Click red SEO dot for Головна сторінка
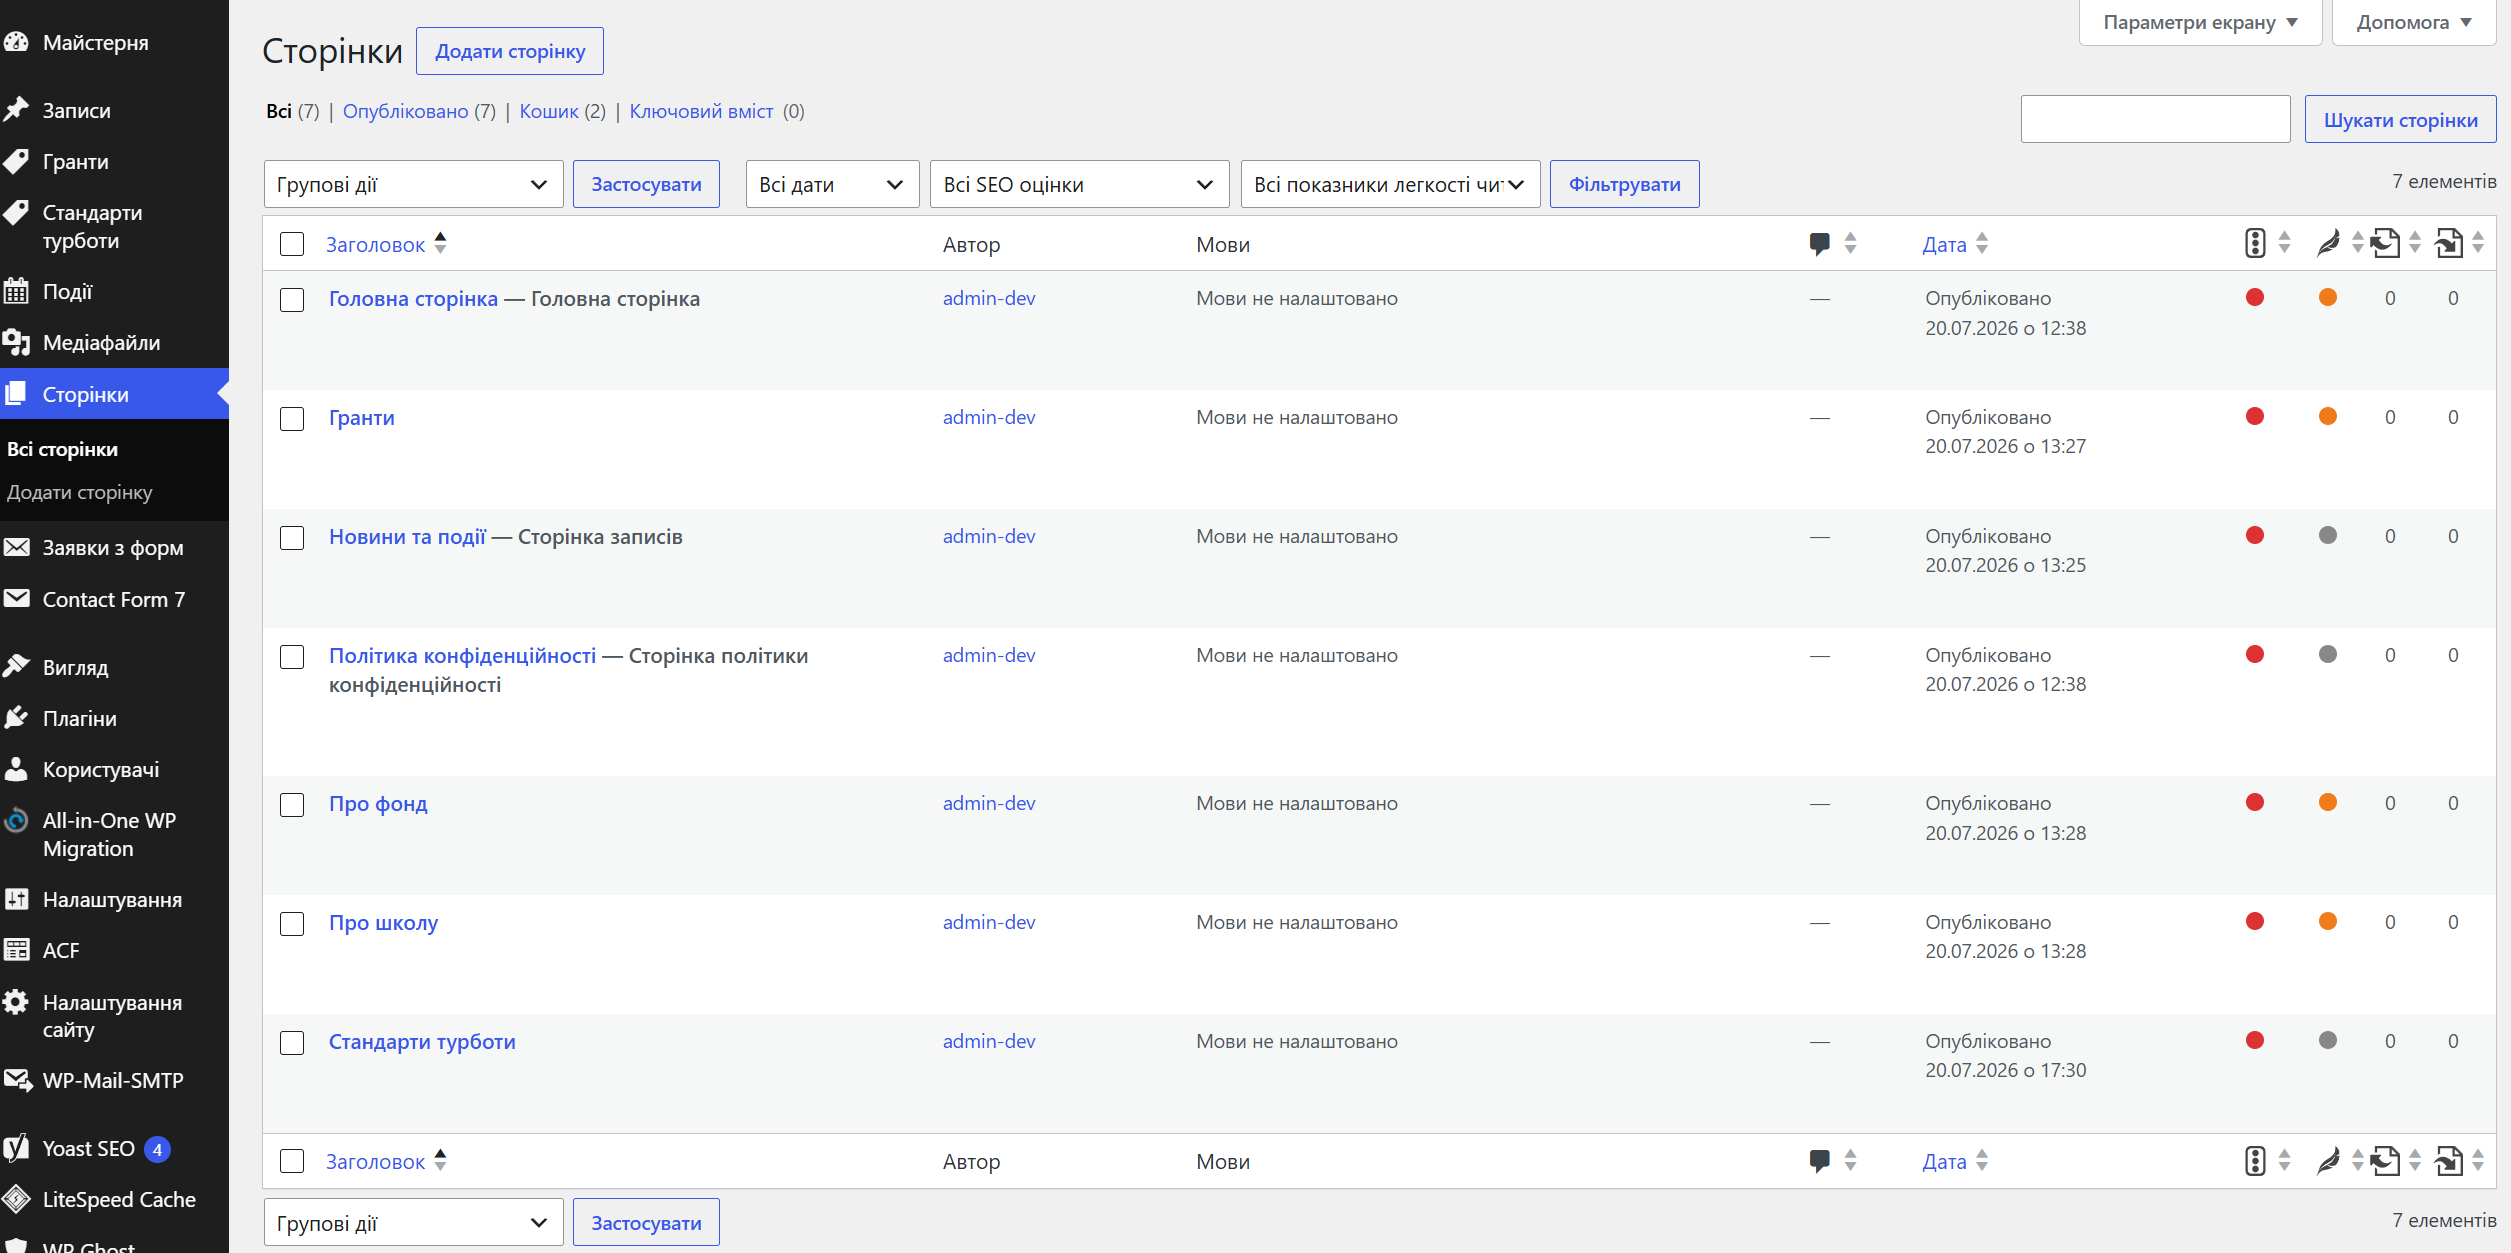The height and width of the screenshot is (1253, 2511). tap(2255, 297)
